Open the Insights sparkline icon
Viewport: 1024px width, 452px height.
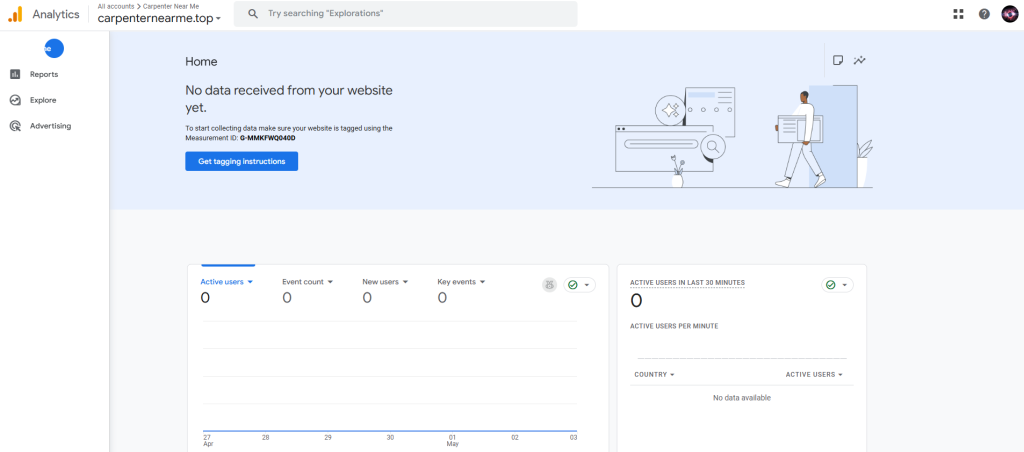[859, 60]
